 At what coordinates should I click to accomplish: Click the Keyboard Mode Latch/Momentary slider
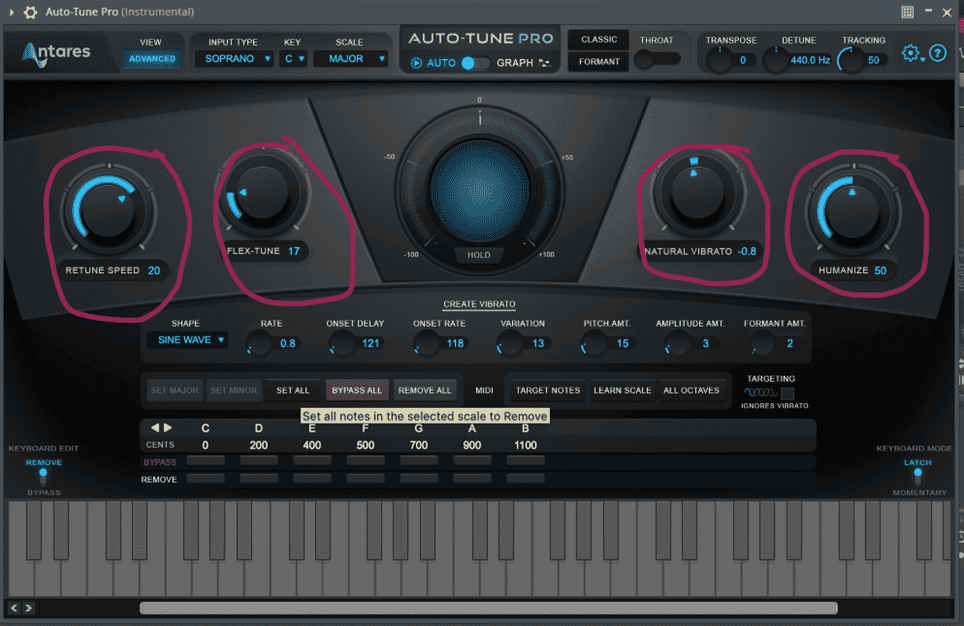tap(917, 476)
